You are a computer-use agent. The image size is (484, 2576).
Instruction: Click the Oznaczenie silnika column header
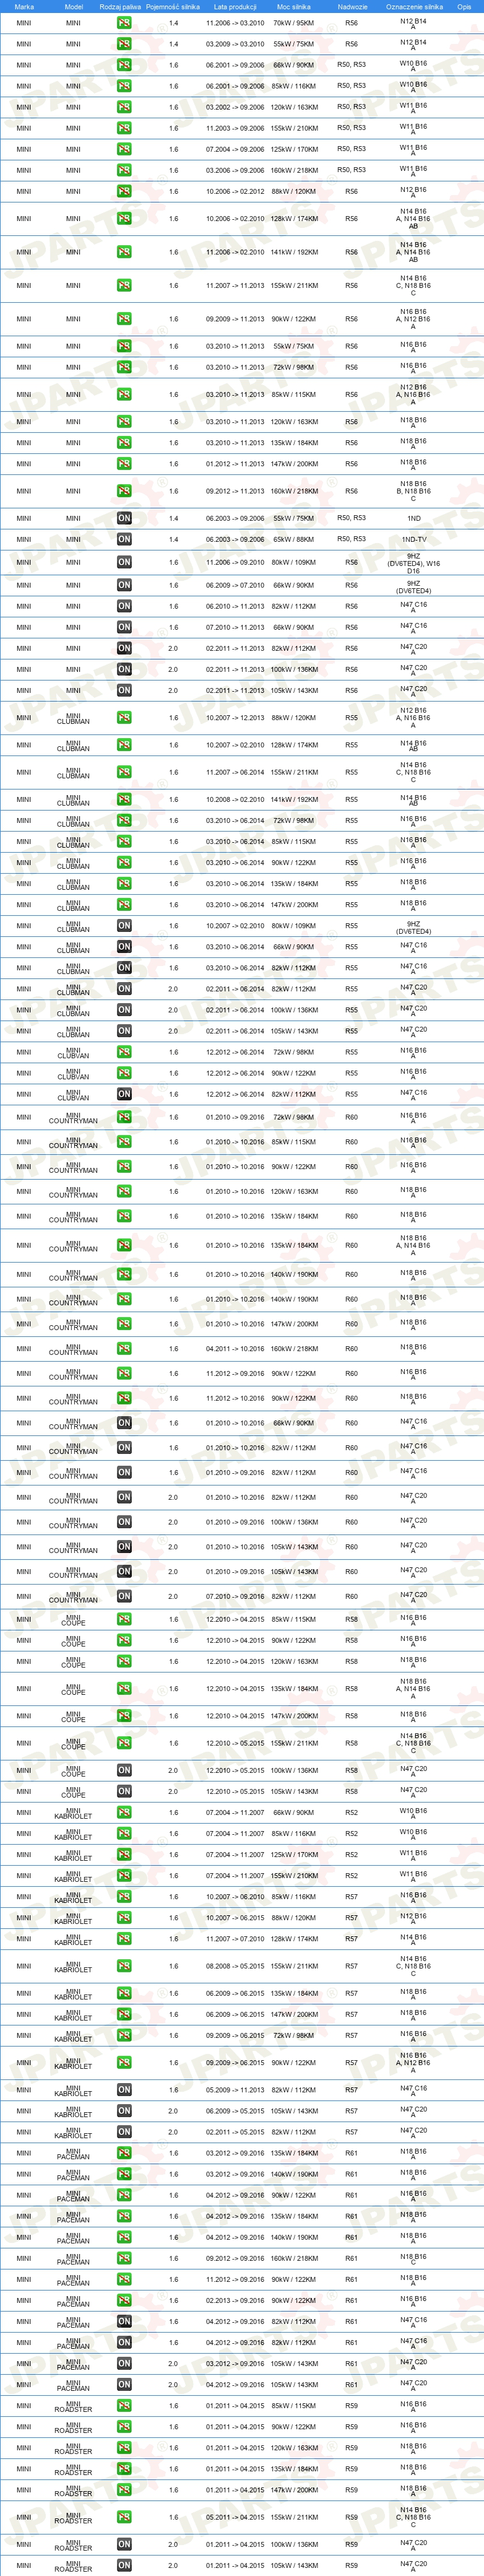click(x=414, y=6)
